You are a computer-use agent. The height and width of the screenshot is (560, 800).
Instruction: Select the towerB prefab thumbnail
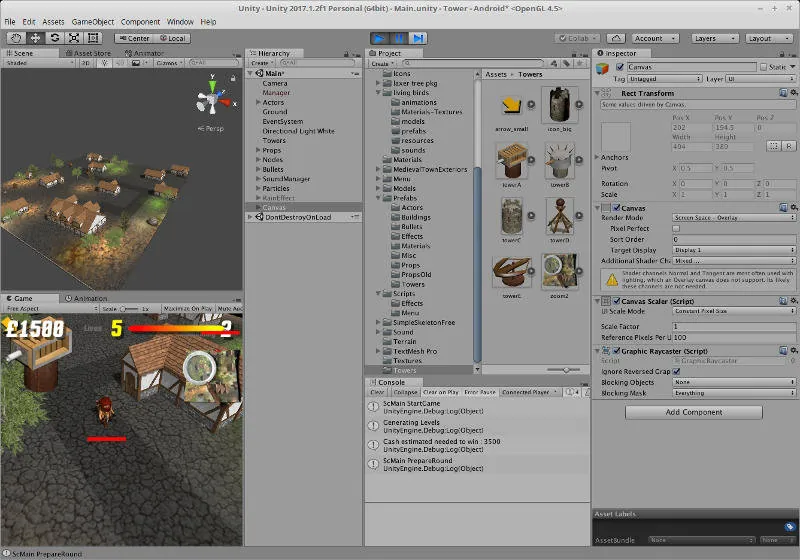point(560,161)
